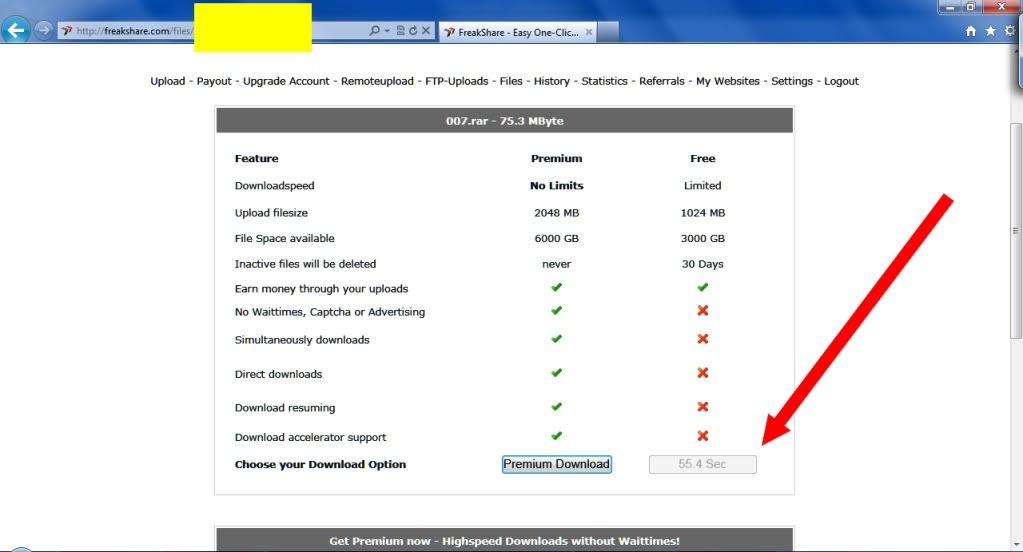Click green check for Earn money Premium

[557, 287]
